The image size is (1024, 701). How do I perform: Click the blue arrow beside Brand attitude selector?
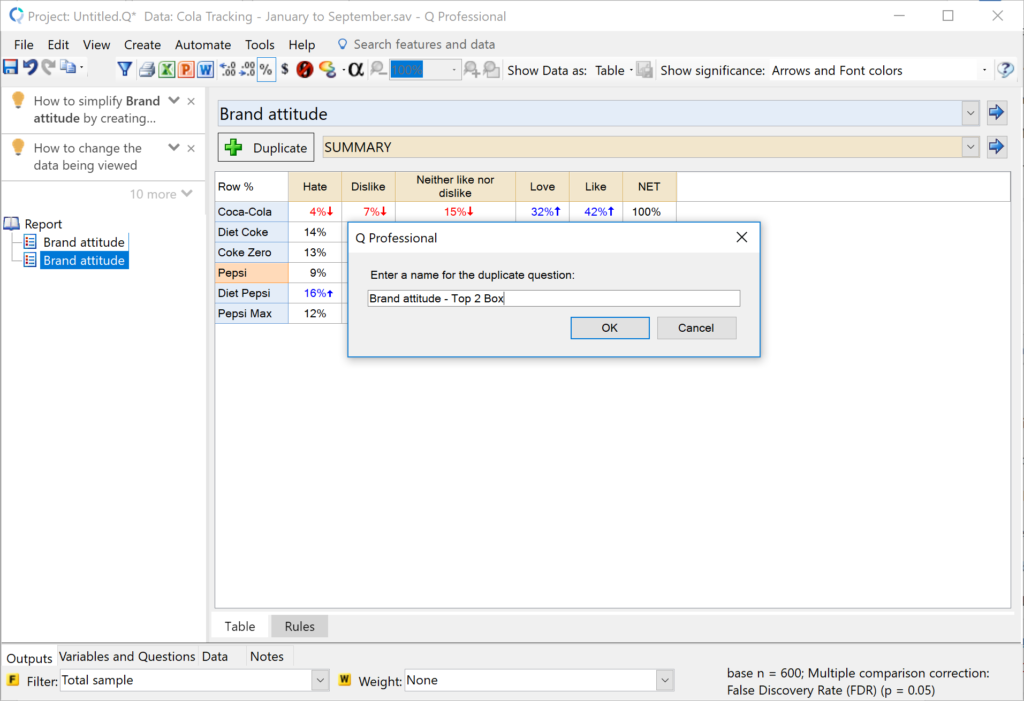point(996,112)
